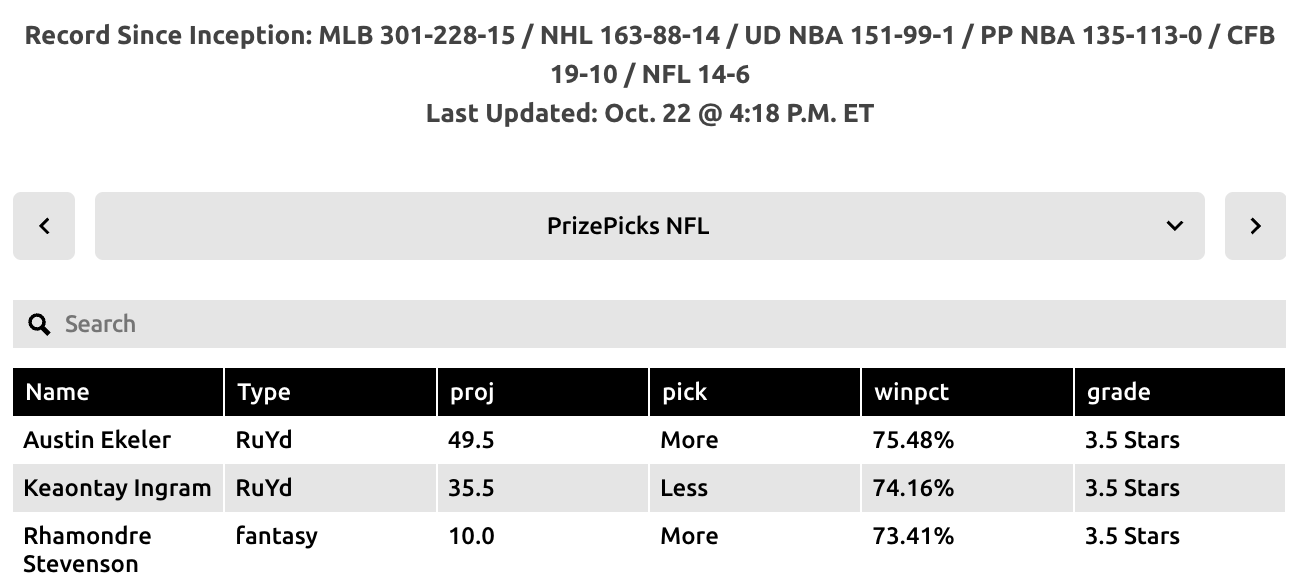The image size is (1302, 586).
Task: Sort by the proj column header
Action: click(471, 391)
